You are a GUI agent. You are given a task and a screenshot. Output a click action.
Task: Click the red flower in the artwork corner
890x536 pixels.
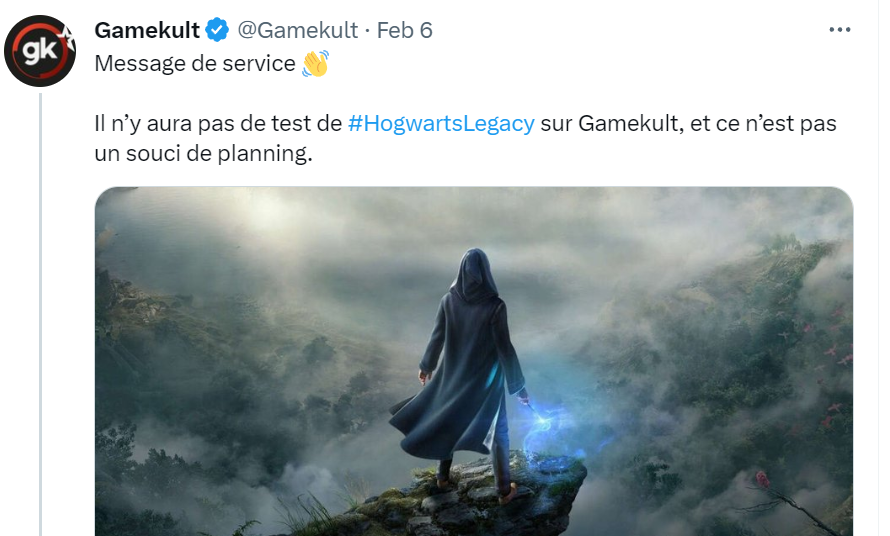pos(762,479)
